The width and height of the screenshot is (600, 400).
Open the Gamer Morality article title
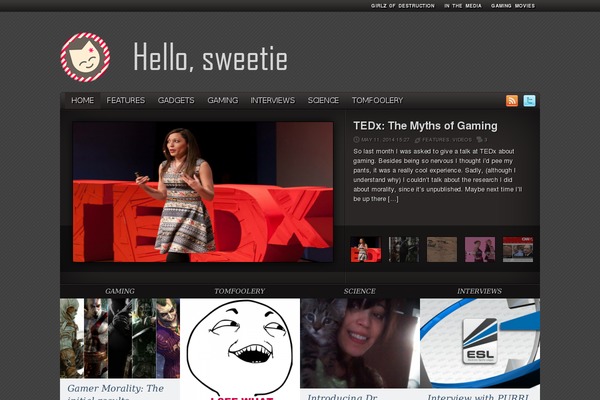[x=115, y=392]
